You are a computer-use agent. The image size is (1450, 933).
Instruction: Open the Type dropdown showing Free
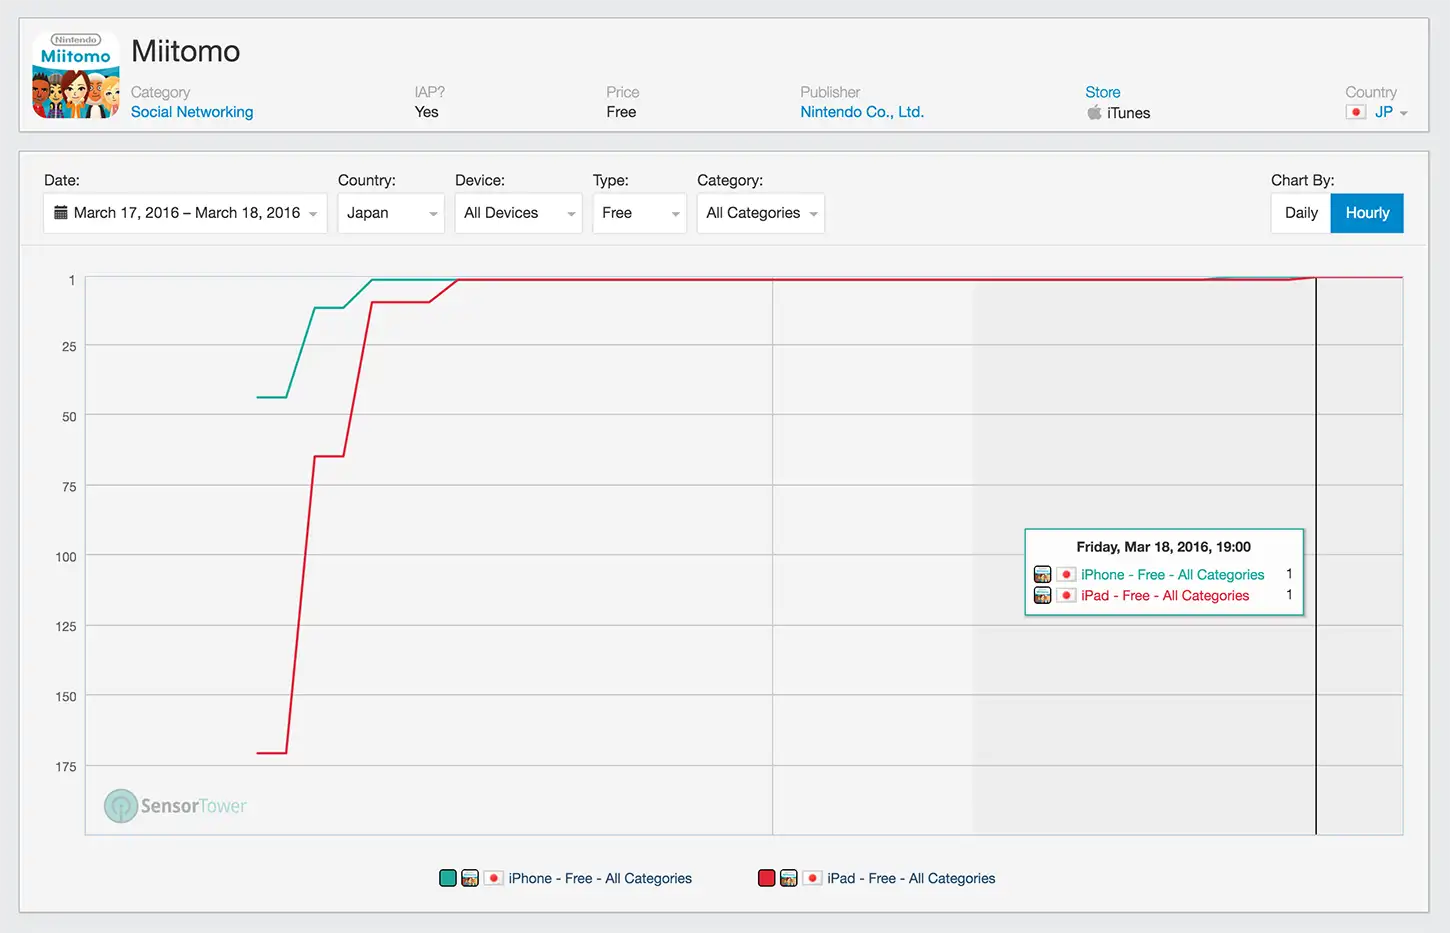pos(639,213)
